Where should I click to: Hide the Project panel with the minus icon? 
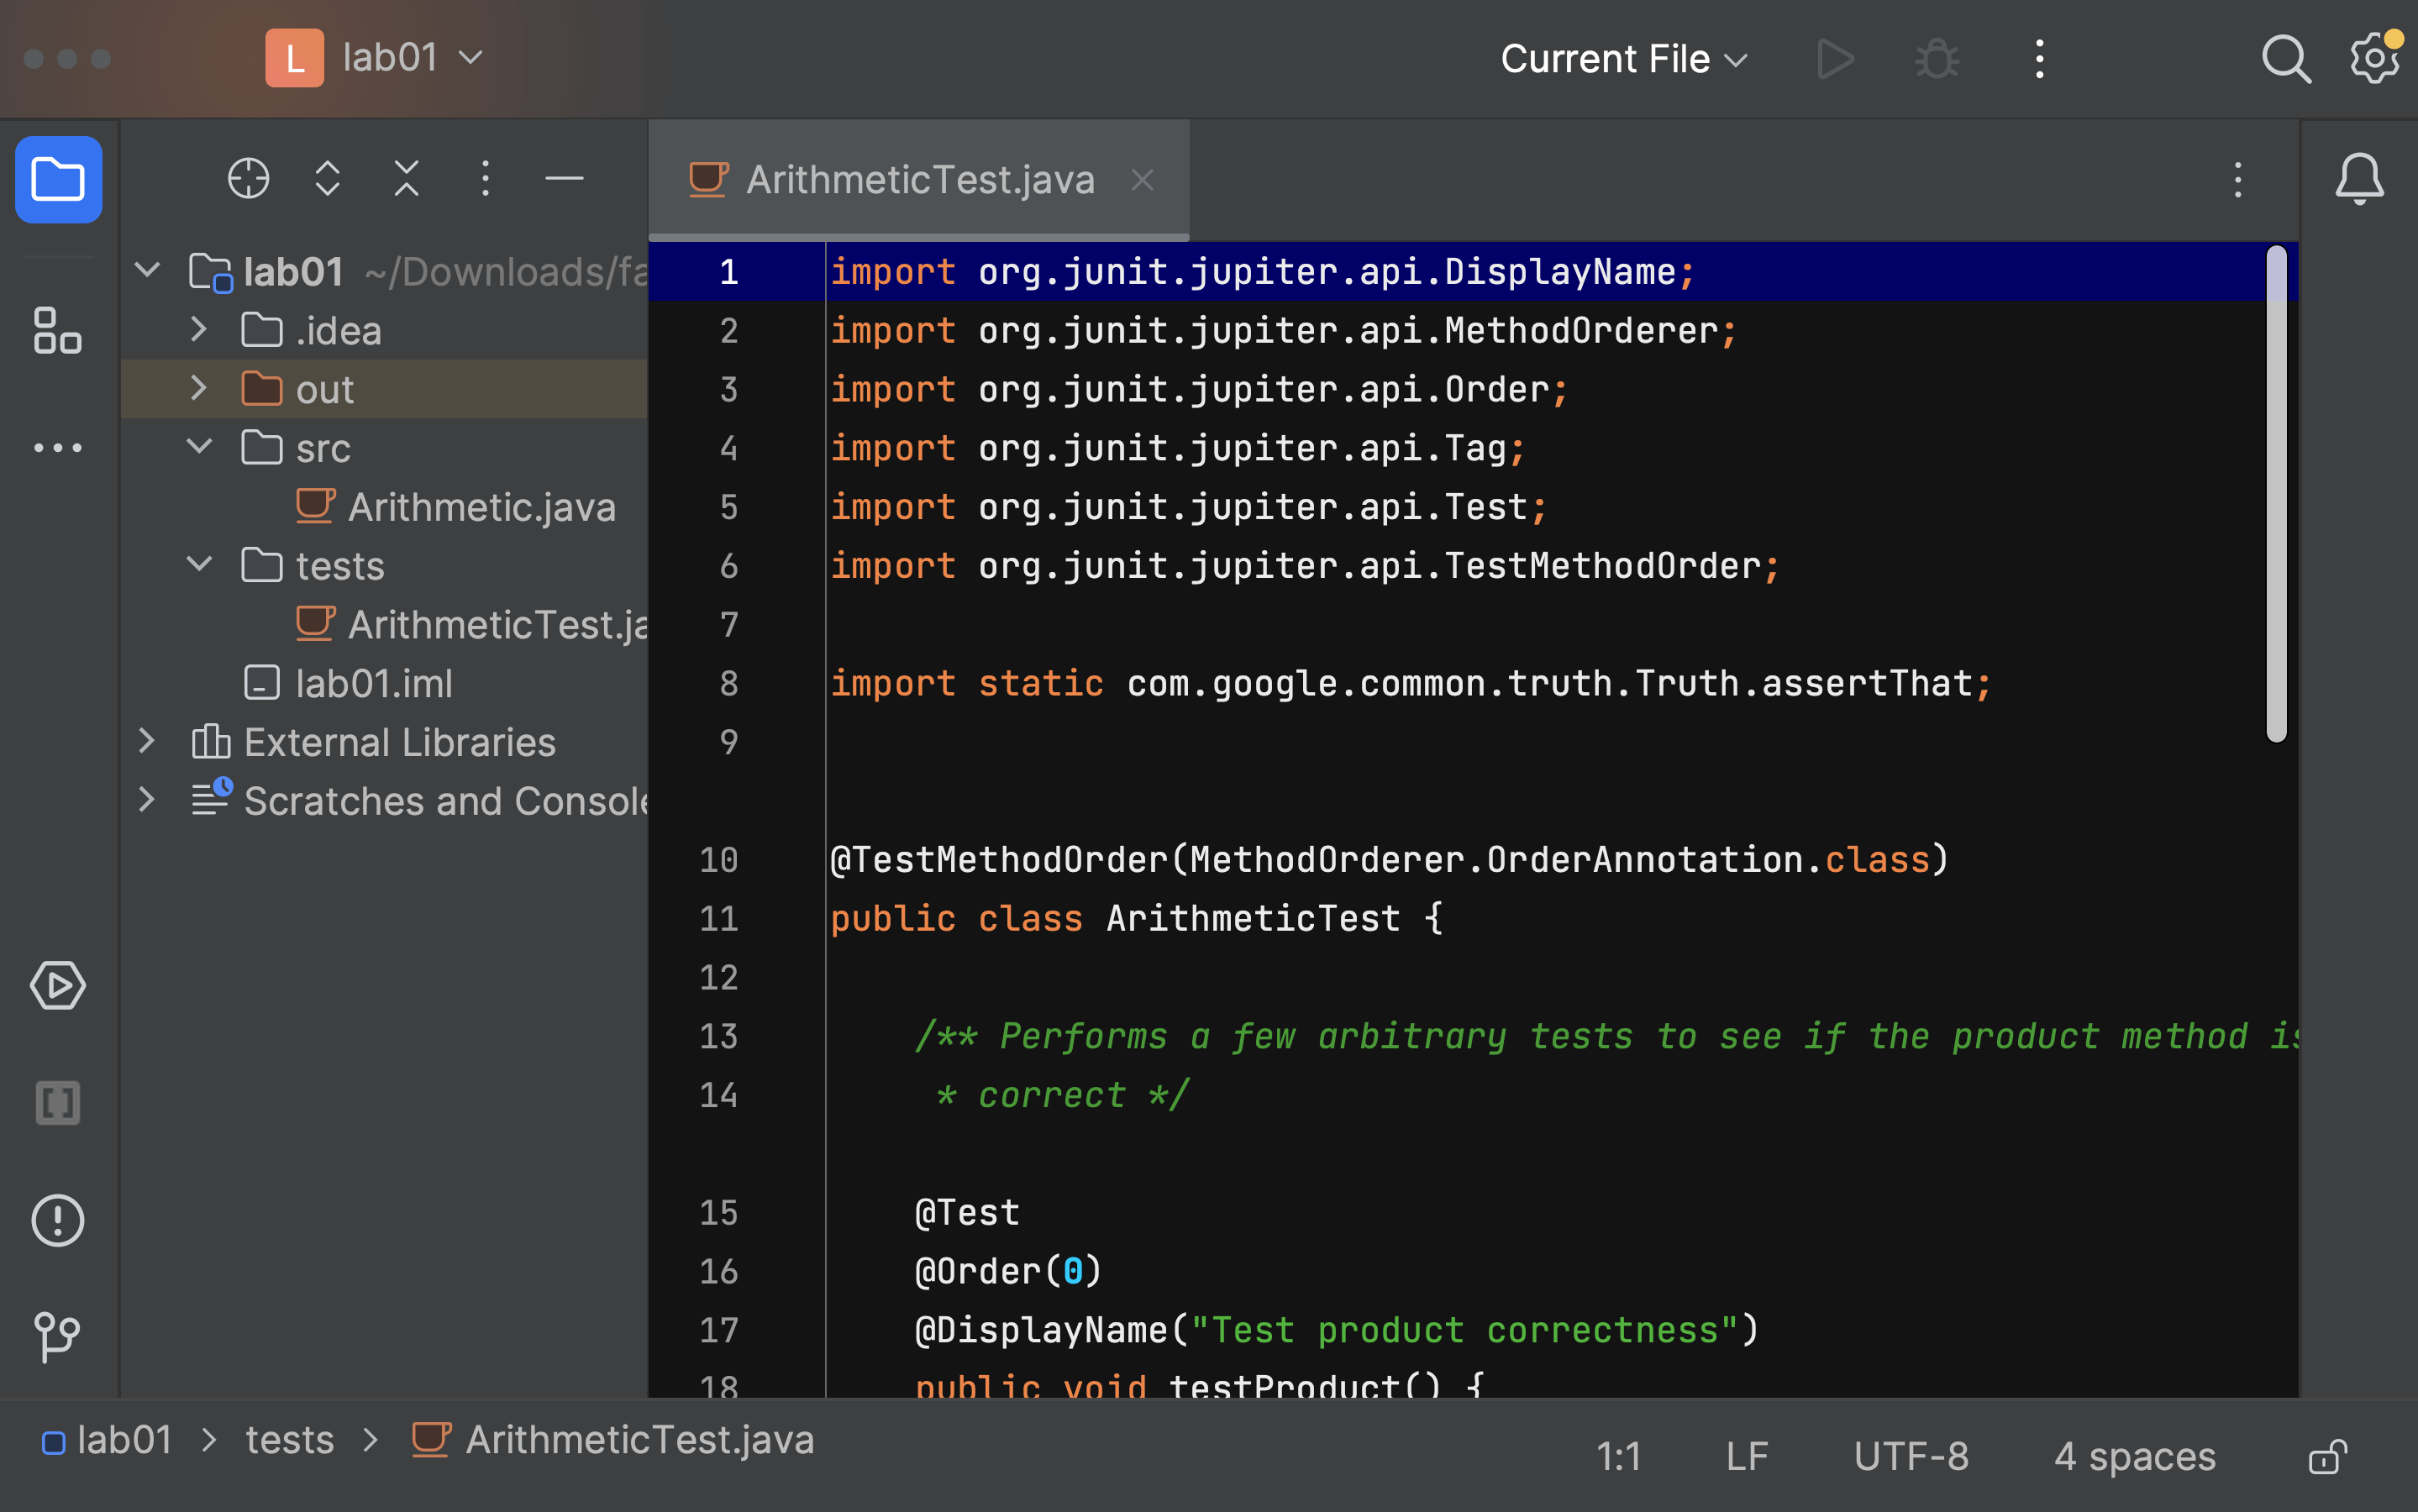pos(564,178)
